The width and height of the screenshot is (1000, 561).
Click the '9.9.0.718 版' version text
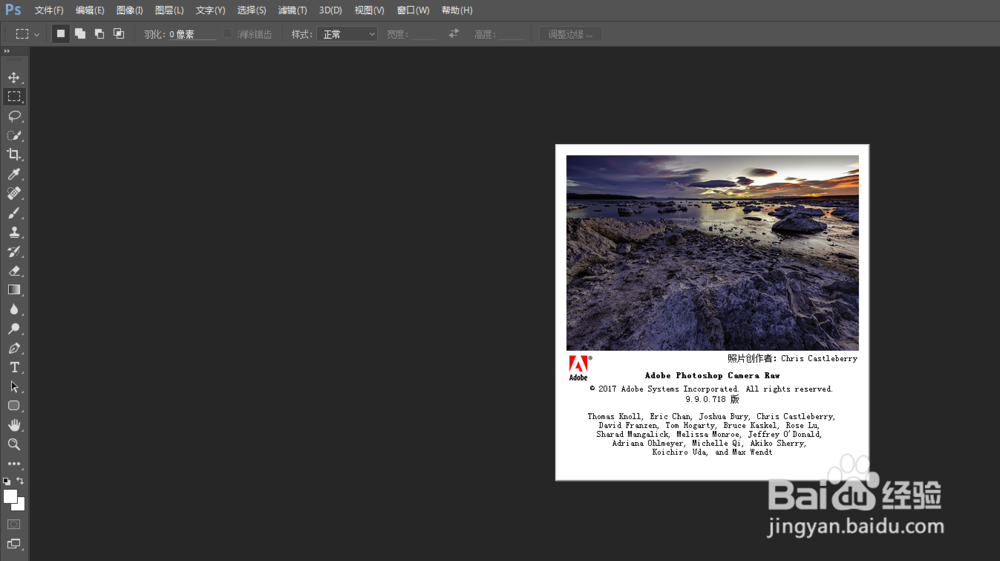point(712,399)
